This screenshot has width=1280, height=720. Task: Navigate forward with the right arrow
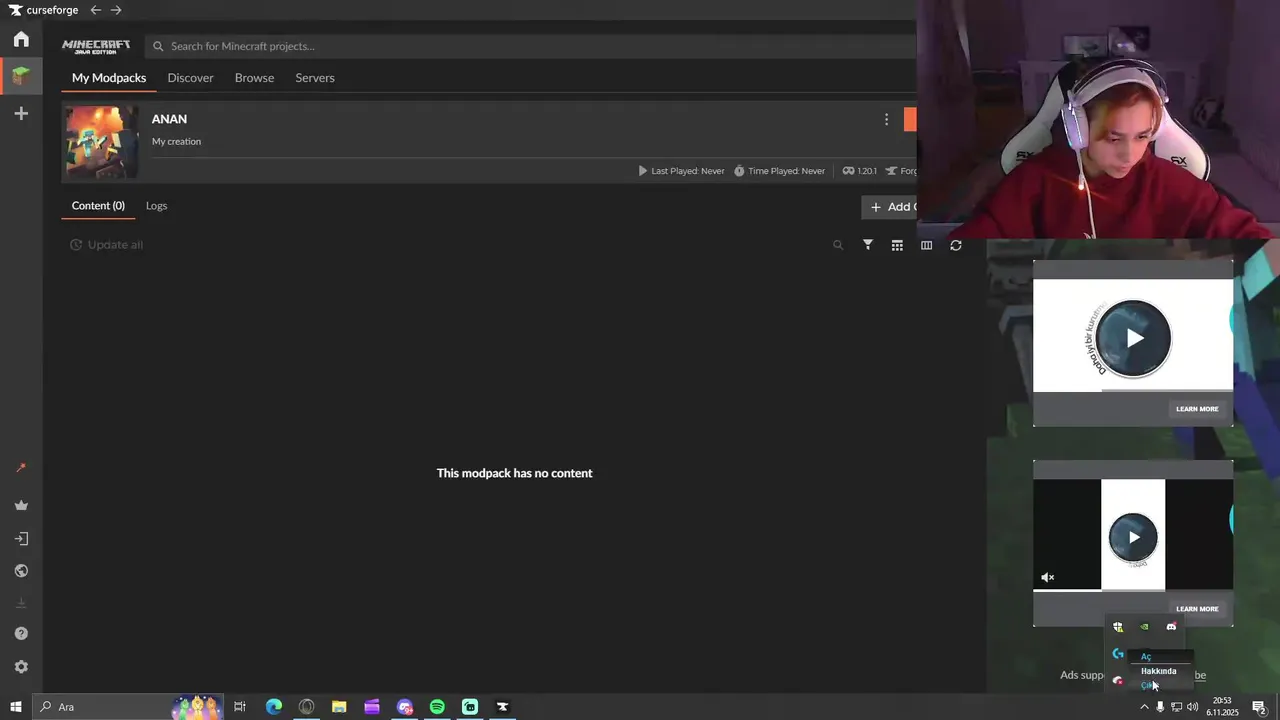(116, 10)
